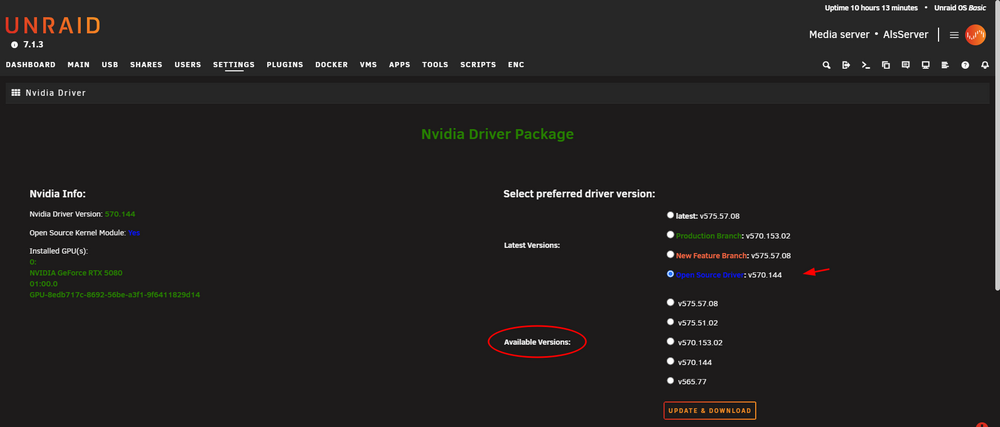Click the Update & Download button
This screenshot has width=1000, height=427.
coord(710,410)
